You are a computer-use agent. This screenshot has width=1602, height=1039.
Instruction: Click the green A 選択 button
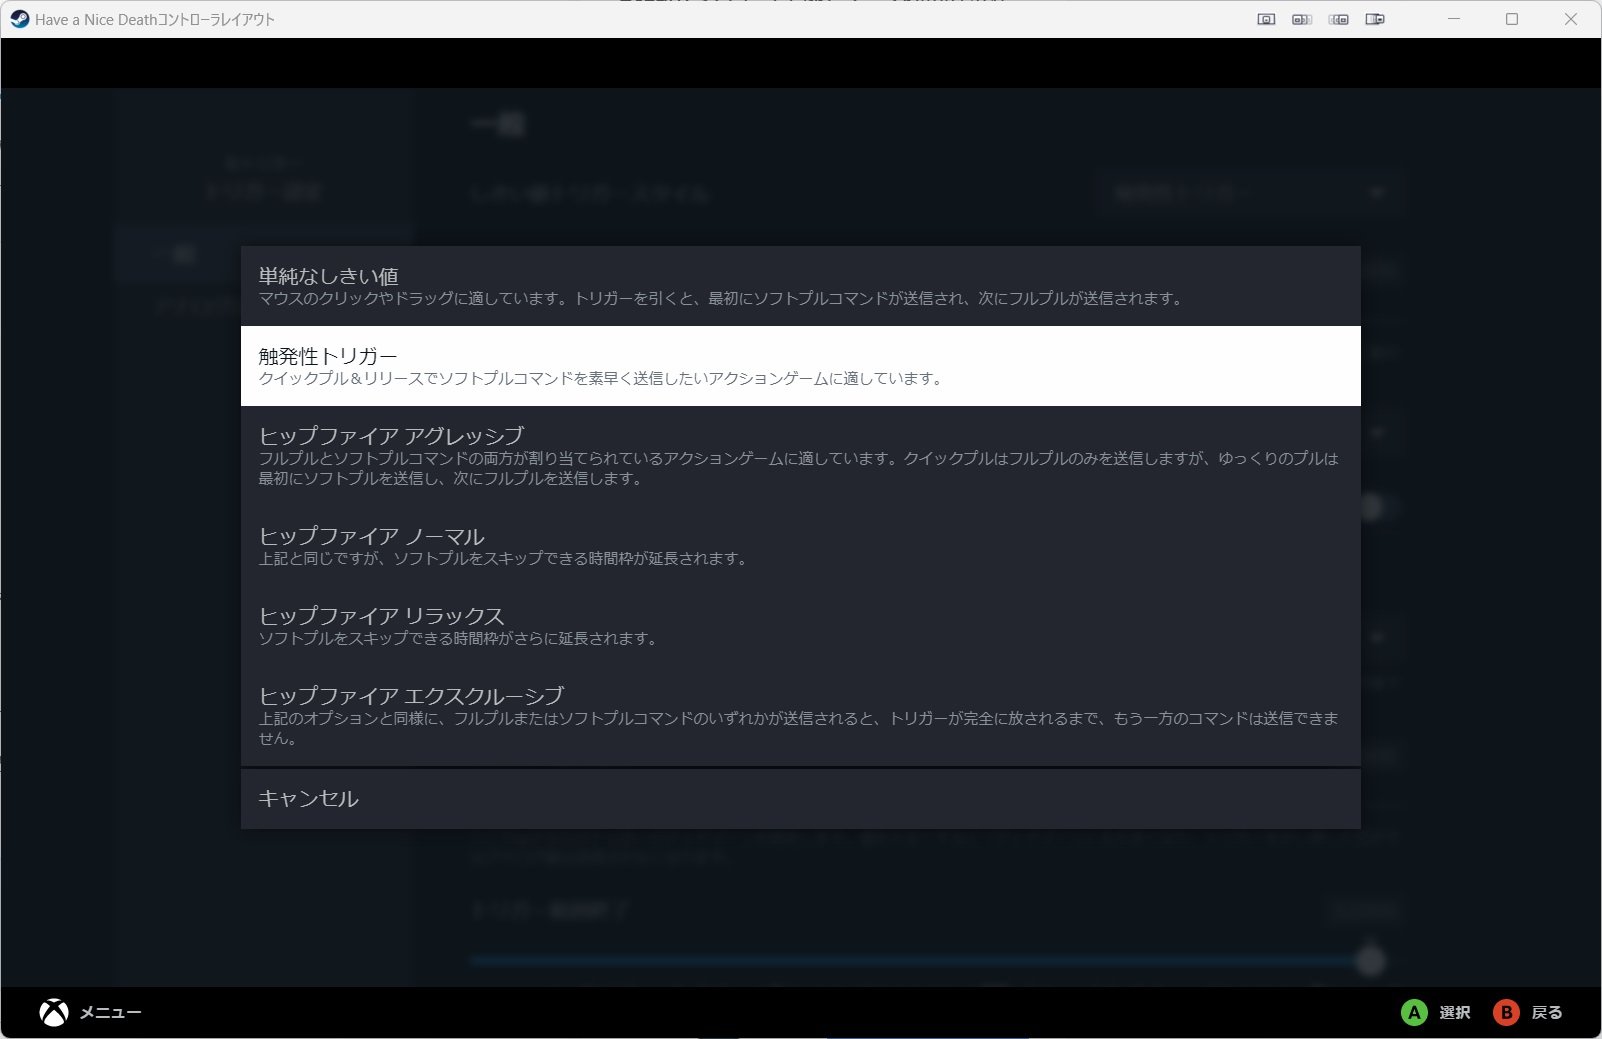[x=1435, y=1013]
